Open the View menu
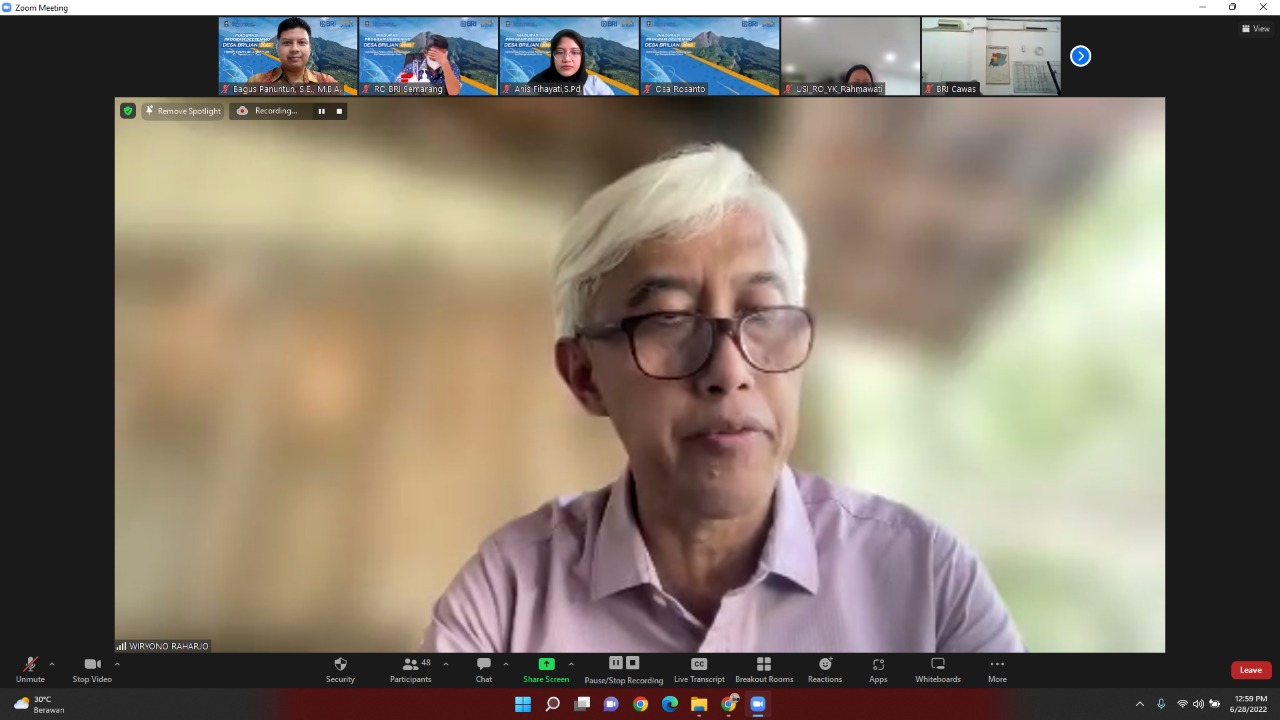 pyautogui.click(x=1255, y=28)
